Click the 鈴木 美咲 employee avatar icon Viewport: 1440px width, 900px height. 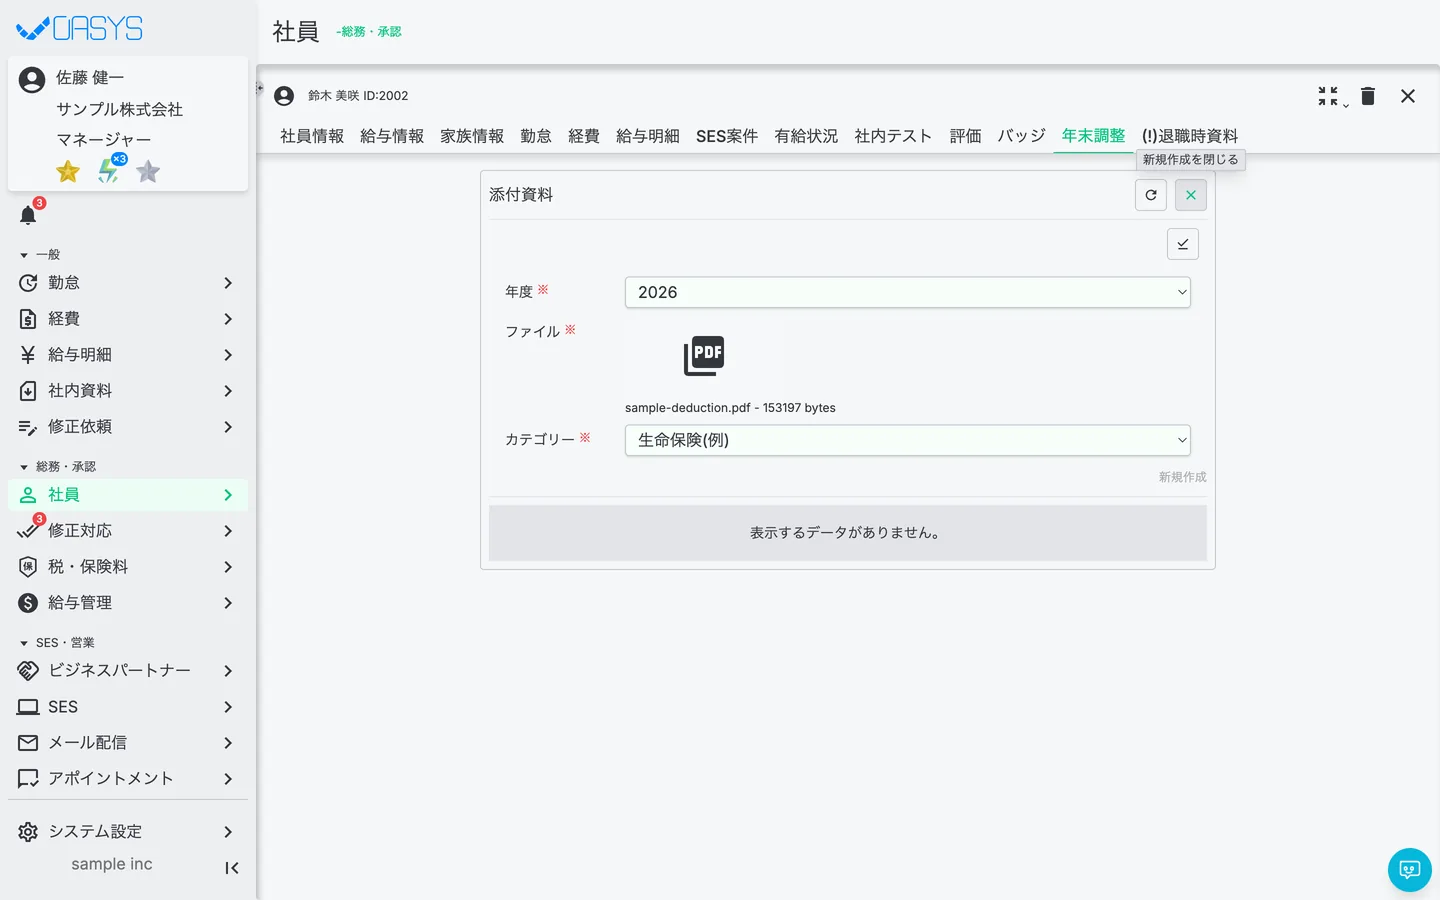tap(284, 96)
